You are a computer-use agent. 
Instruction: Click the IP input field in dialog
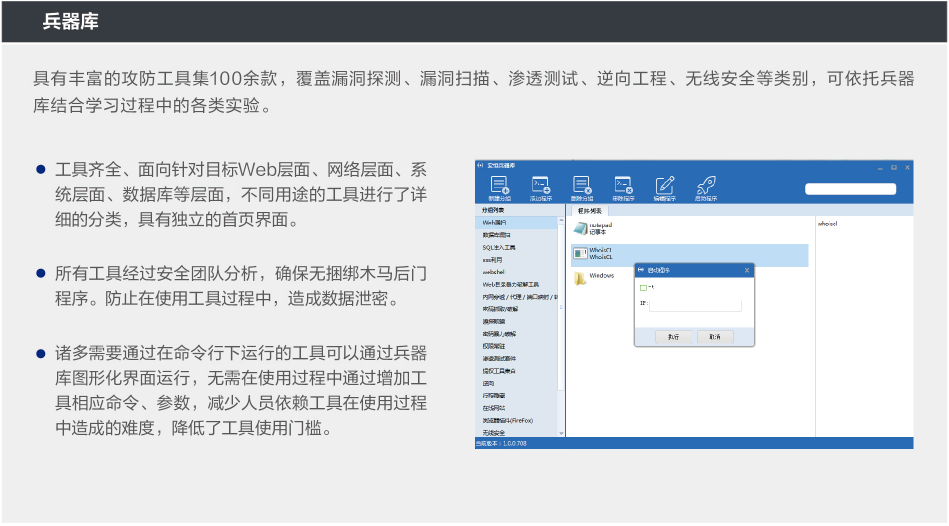coord(695,304)
